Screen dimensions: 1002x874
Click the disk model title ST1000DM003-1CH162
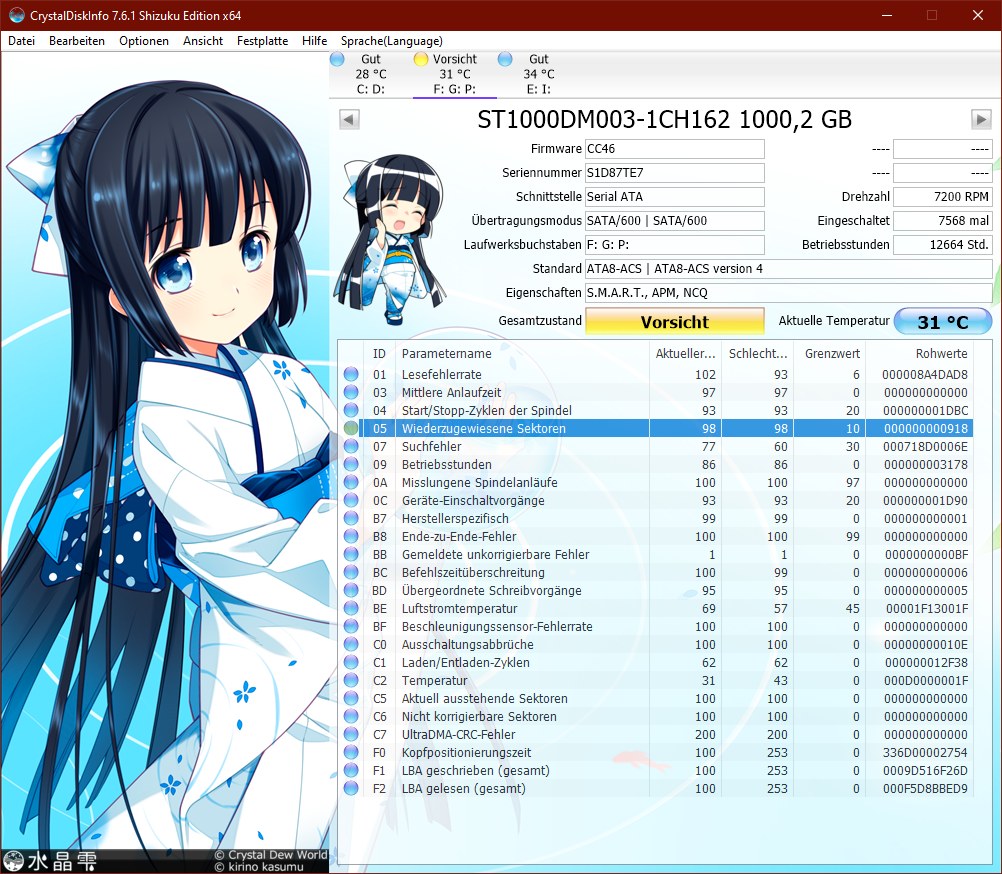point(665,119)
